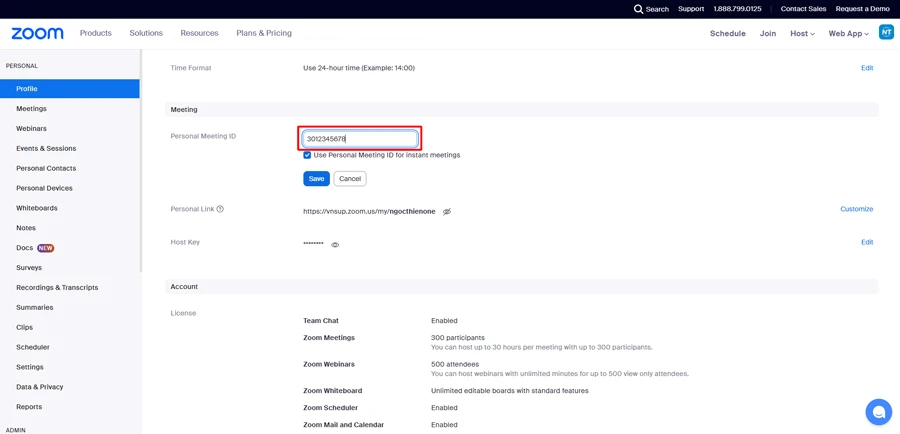Toggle Personal Link visibility eye icon
Screen dimensions: 900x434
447,212
